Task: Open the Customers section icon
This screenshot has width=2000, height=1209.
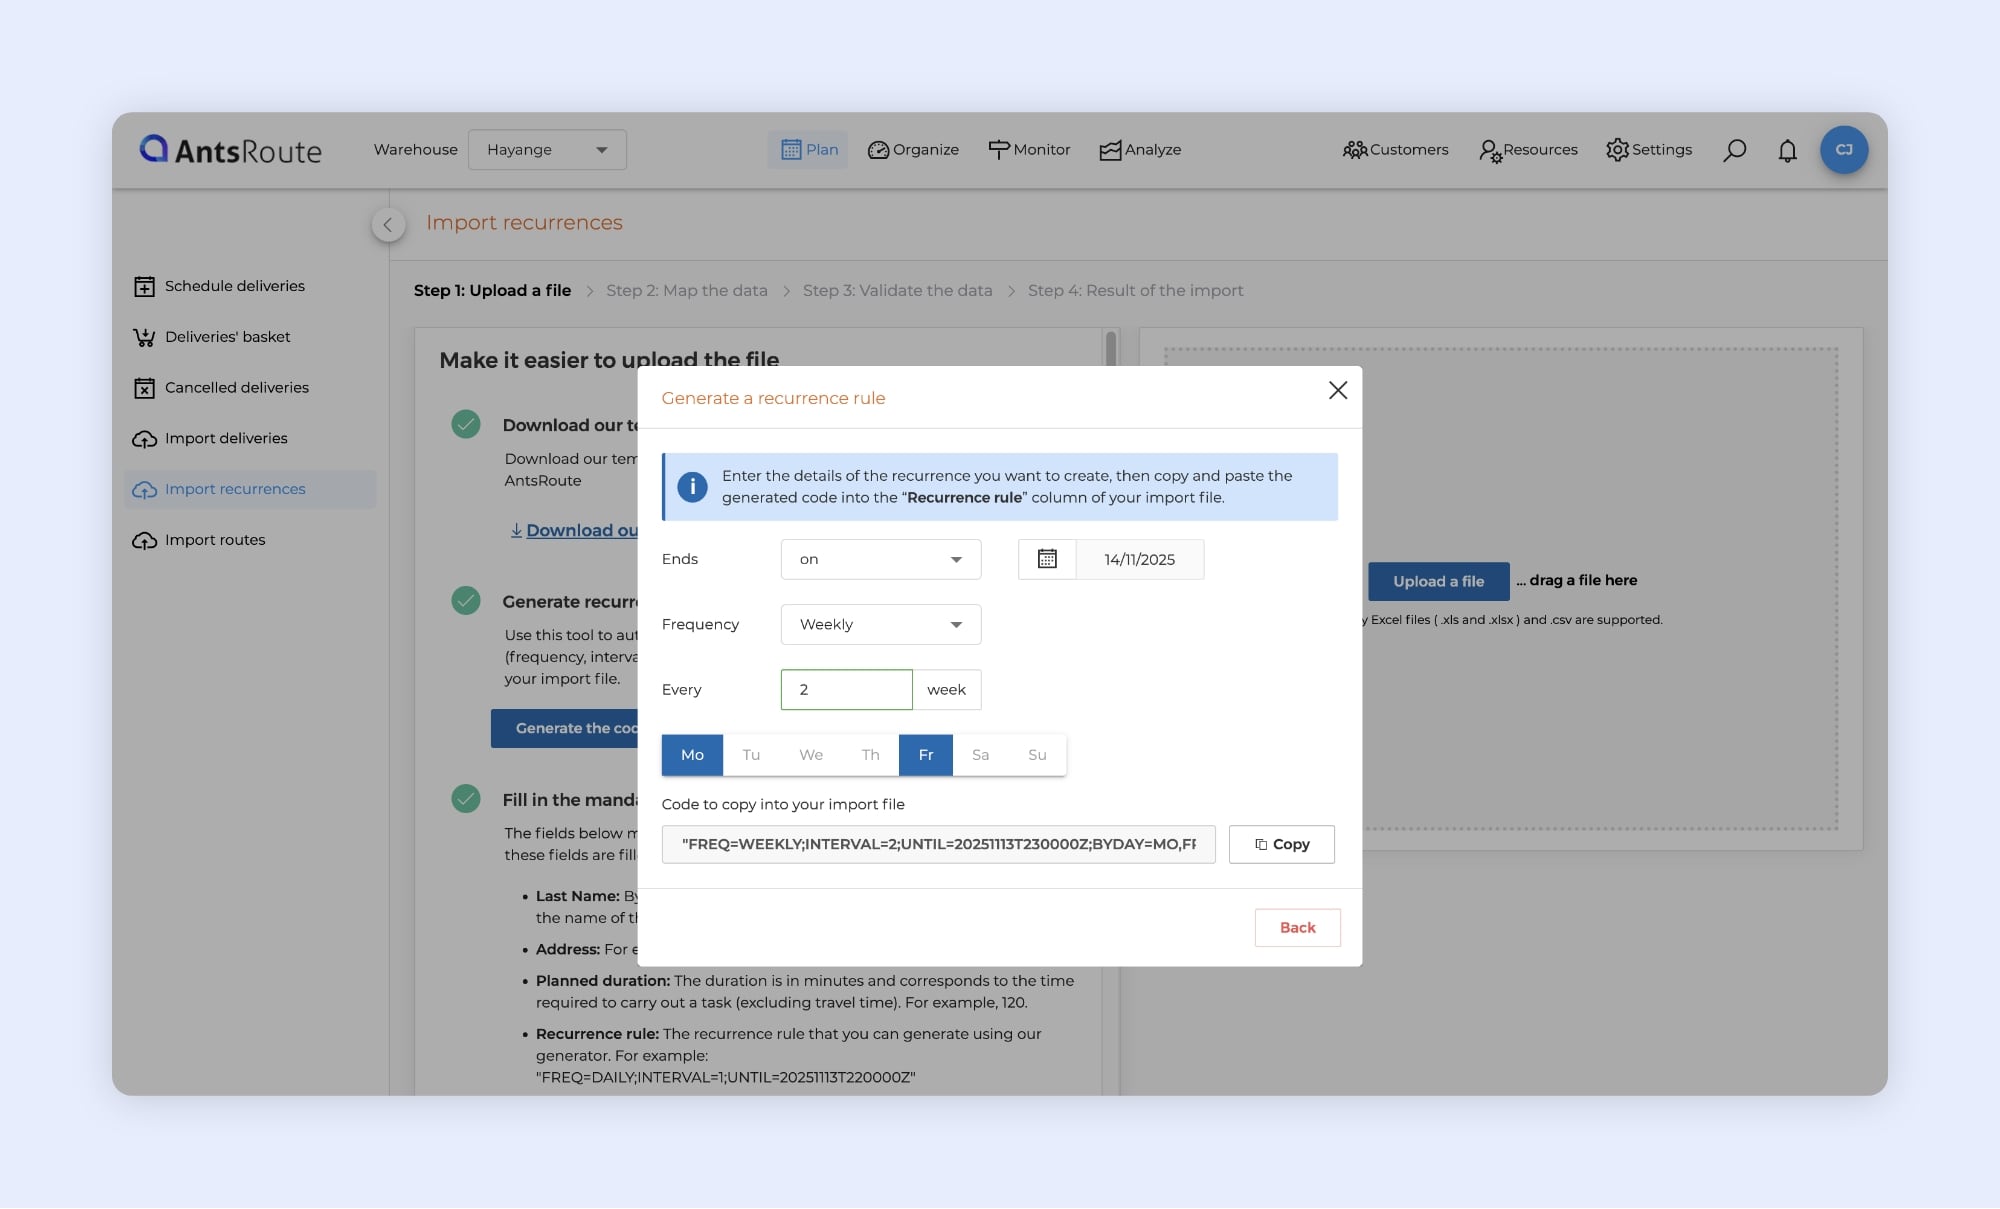Action: 1354,150
